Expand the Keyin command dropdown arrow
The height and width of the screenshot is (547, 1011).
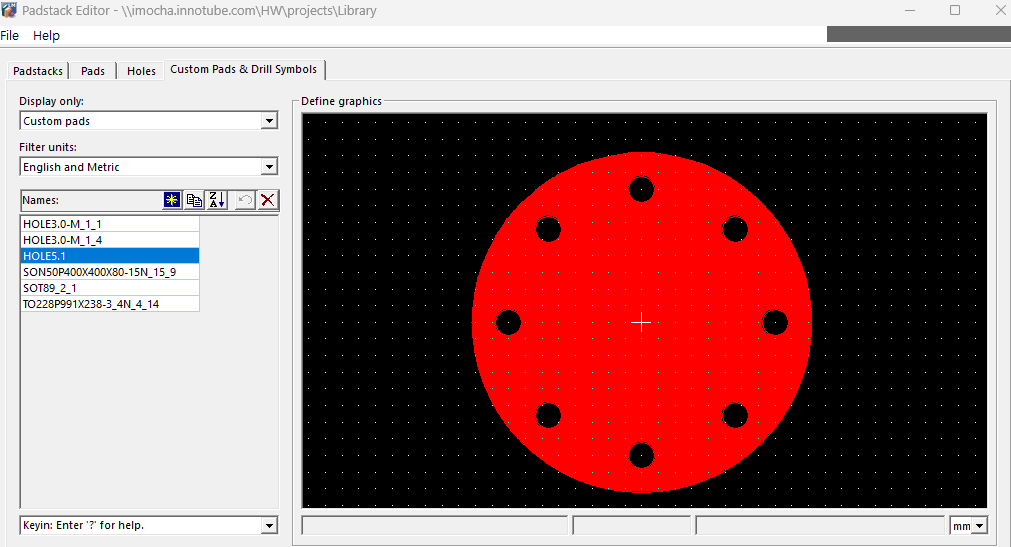click(x=268, y=526)
